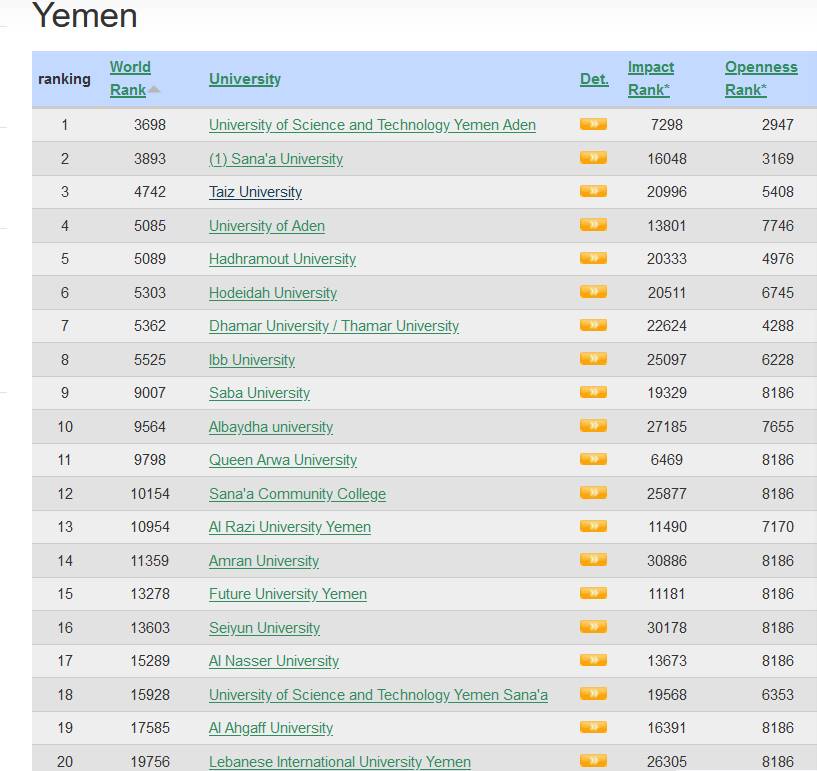Screen dimensions: 817x771
Task: Open the Future University Yemen link
Action: [288, 594]
